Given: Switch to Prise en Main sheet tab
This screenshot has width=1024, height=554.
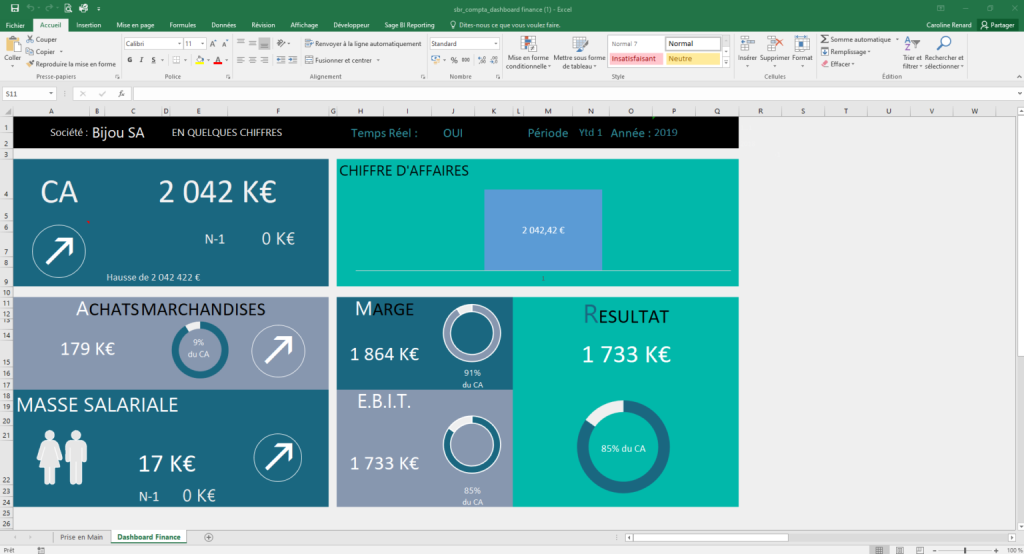Looking at the screenshot, I should click(x=82, y=537).
